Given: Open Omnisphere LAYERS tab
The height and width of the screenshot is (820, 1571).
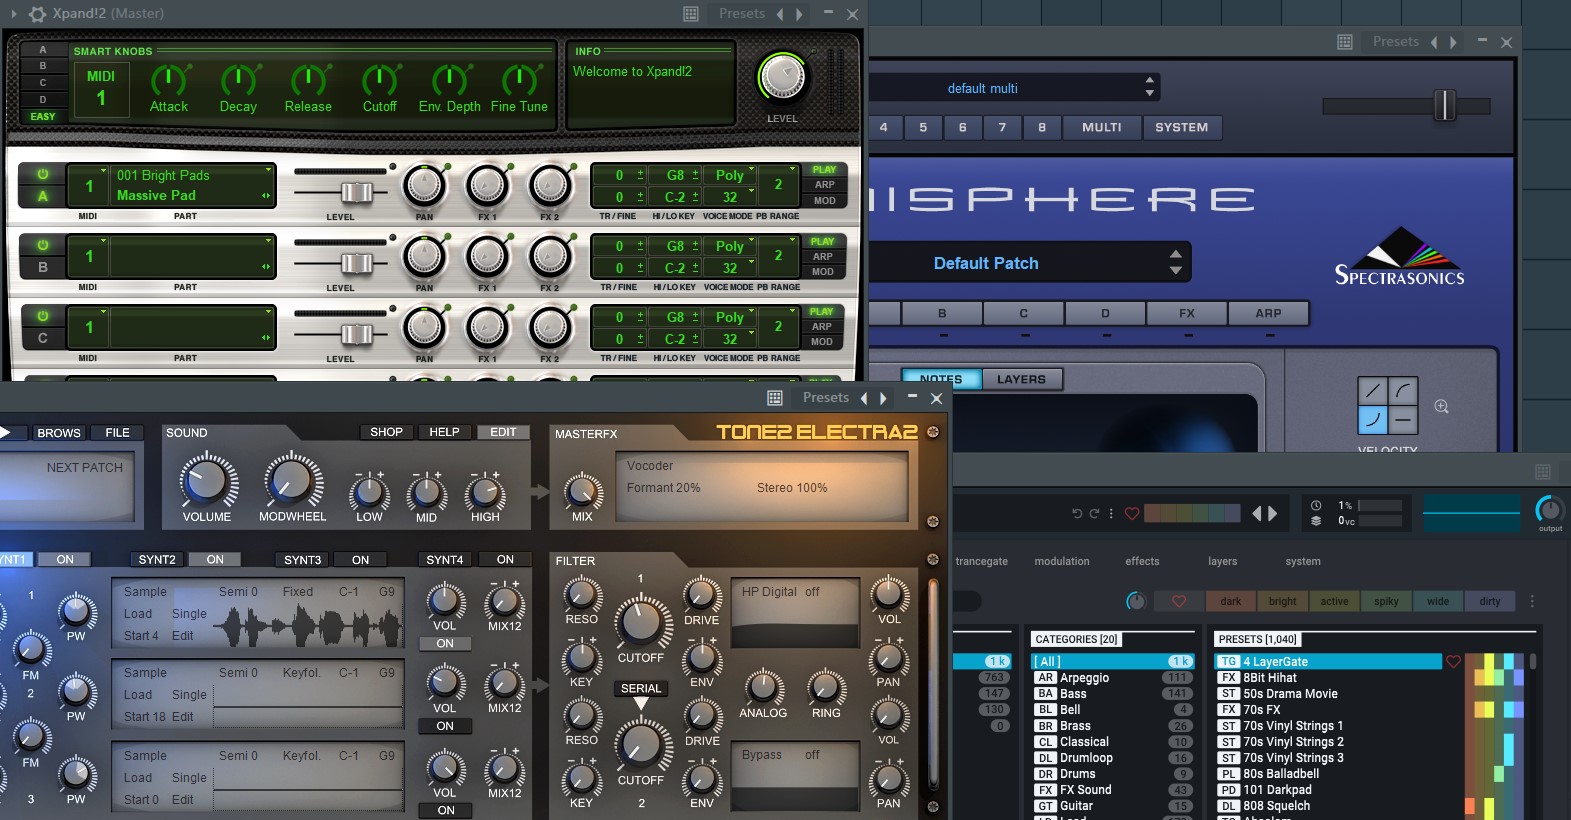Looking at the screenshot, I should click(1021, 379).
